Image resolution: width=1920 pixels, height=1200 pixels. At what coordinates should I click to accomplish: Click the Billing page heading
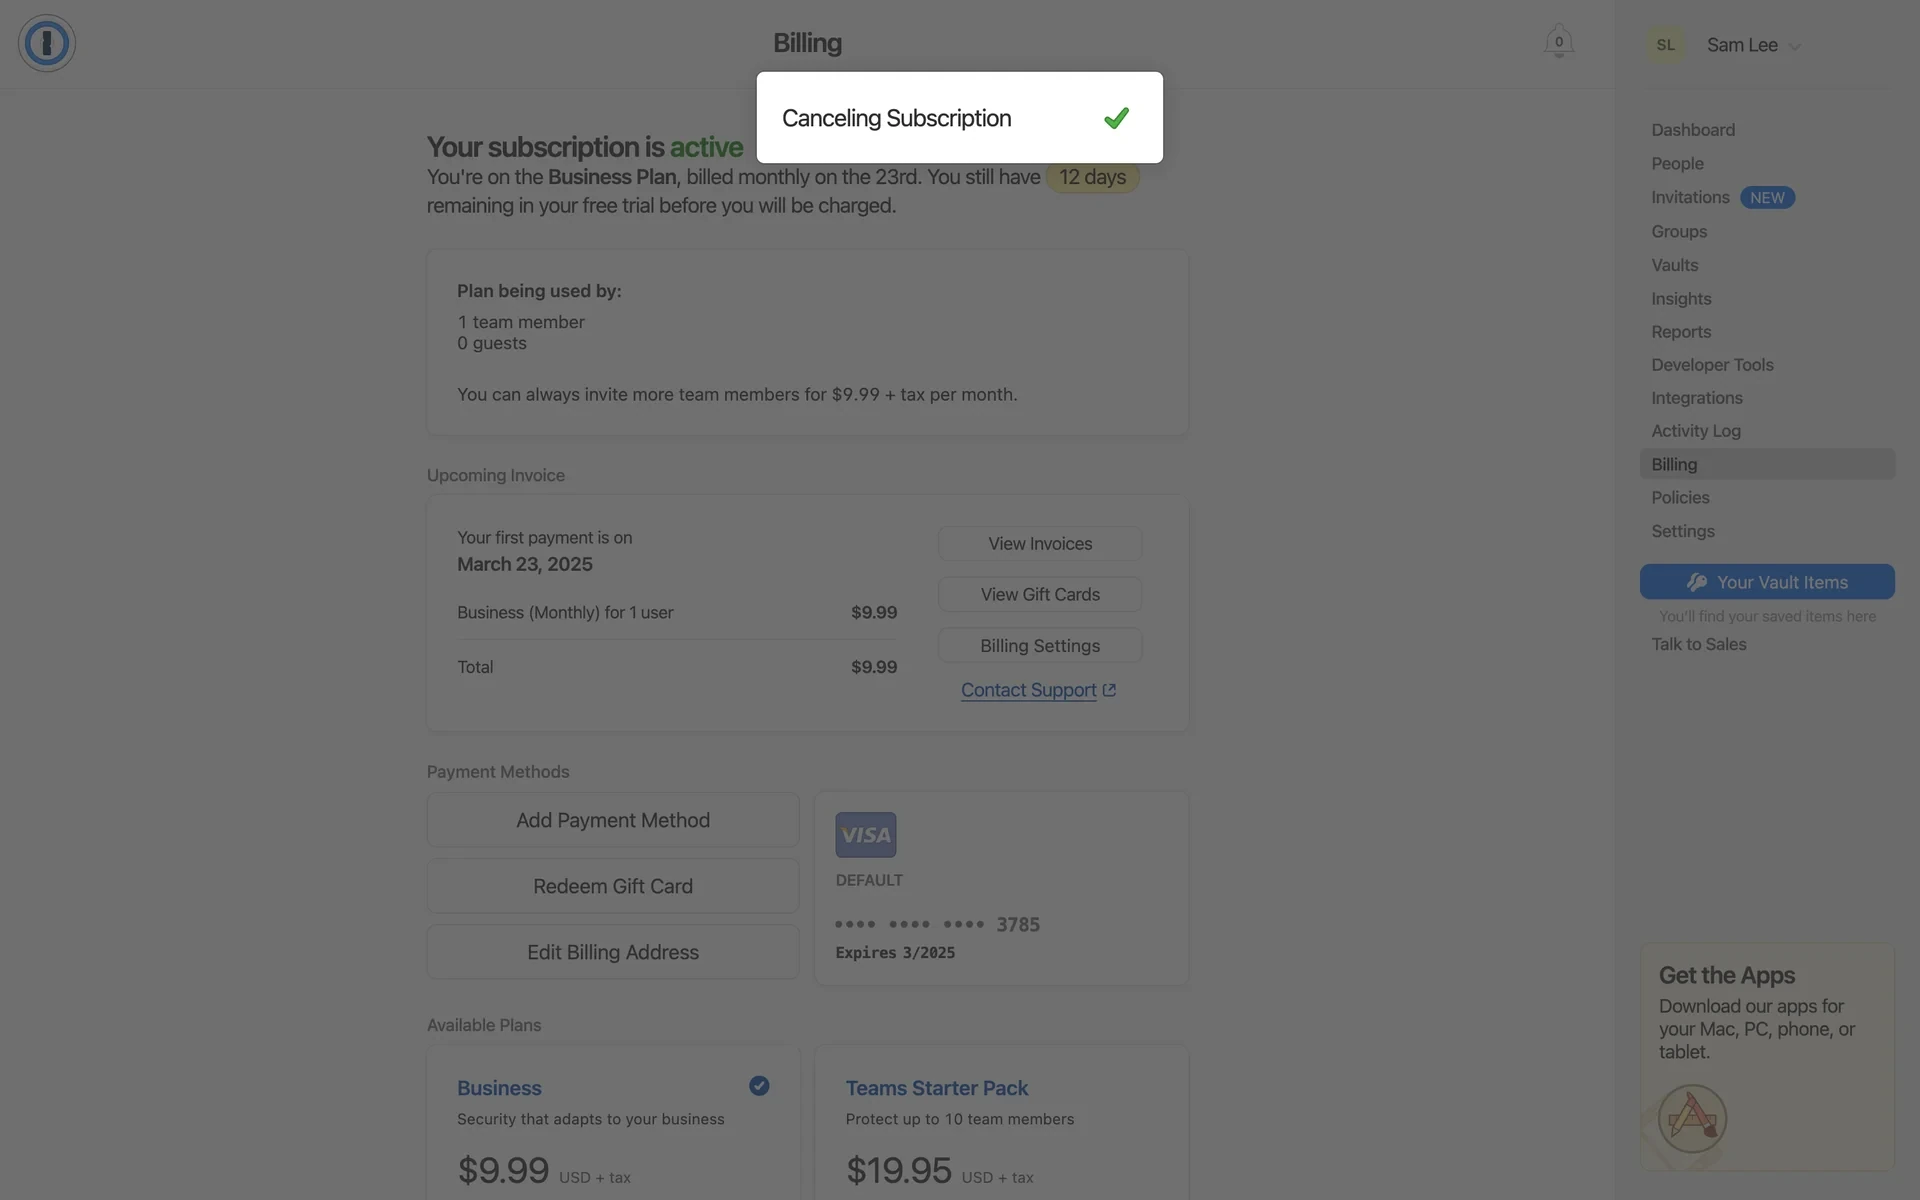tap(807, 43)
